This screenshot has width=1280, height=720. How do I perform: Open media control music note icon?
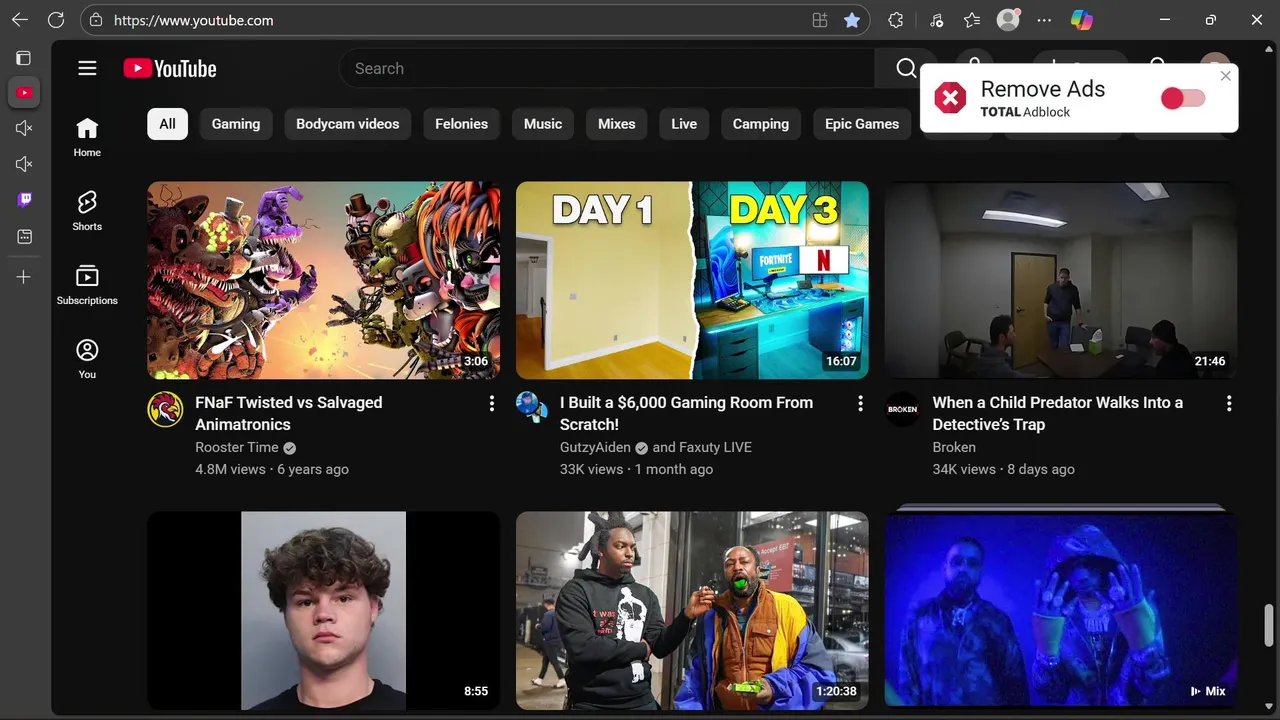[x=936, y=20]
